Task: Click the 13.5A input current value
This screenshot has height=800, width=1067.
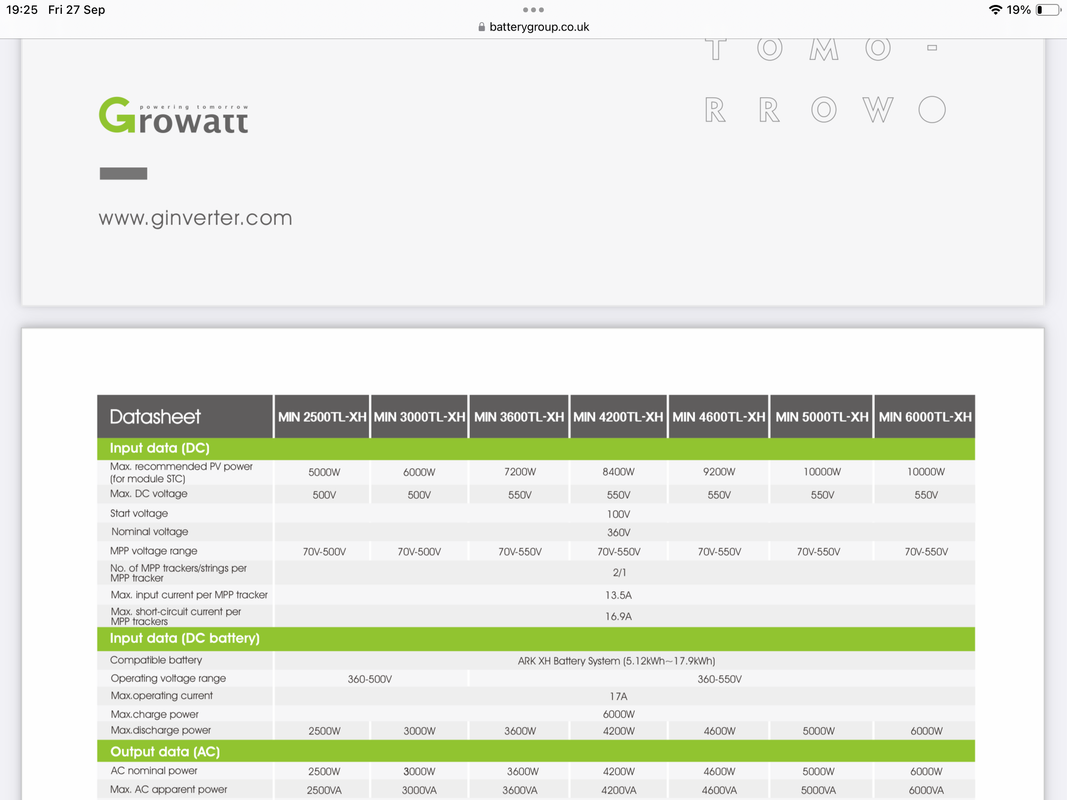Action: [619, 595]
